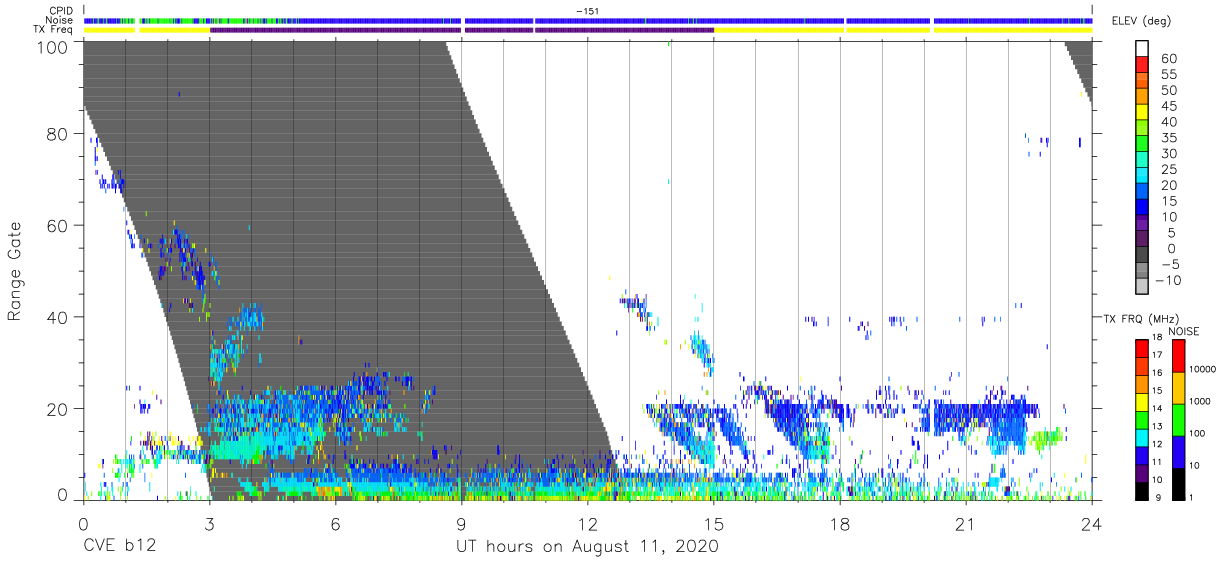The width and height of the screenshot is (1228, 567).
Task: Select the red swatch of the ELEV colorbar
Action: 1142,65
